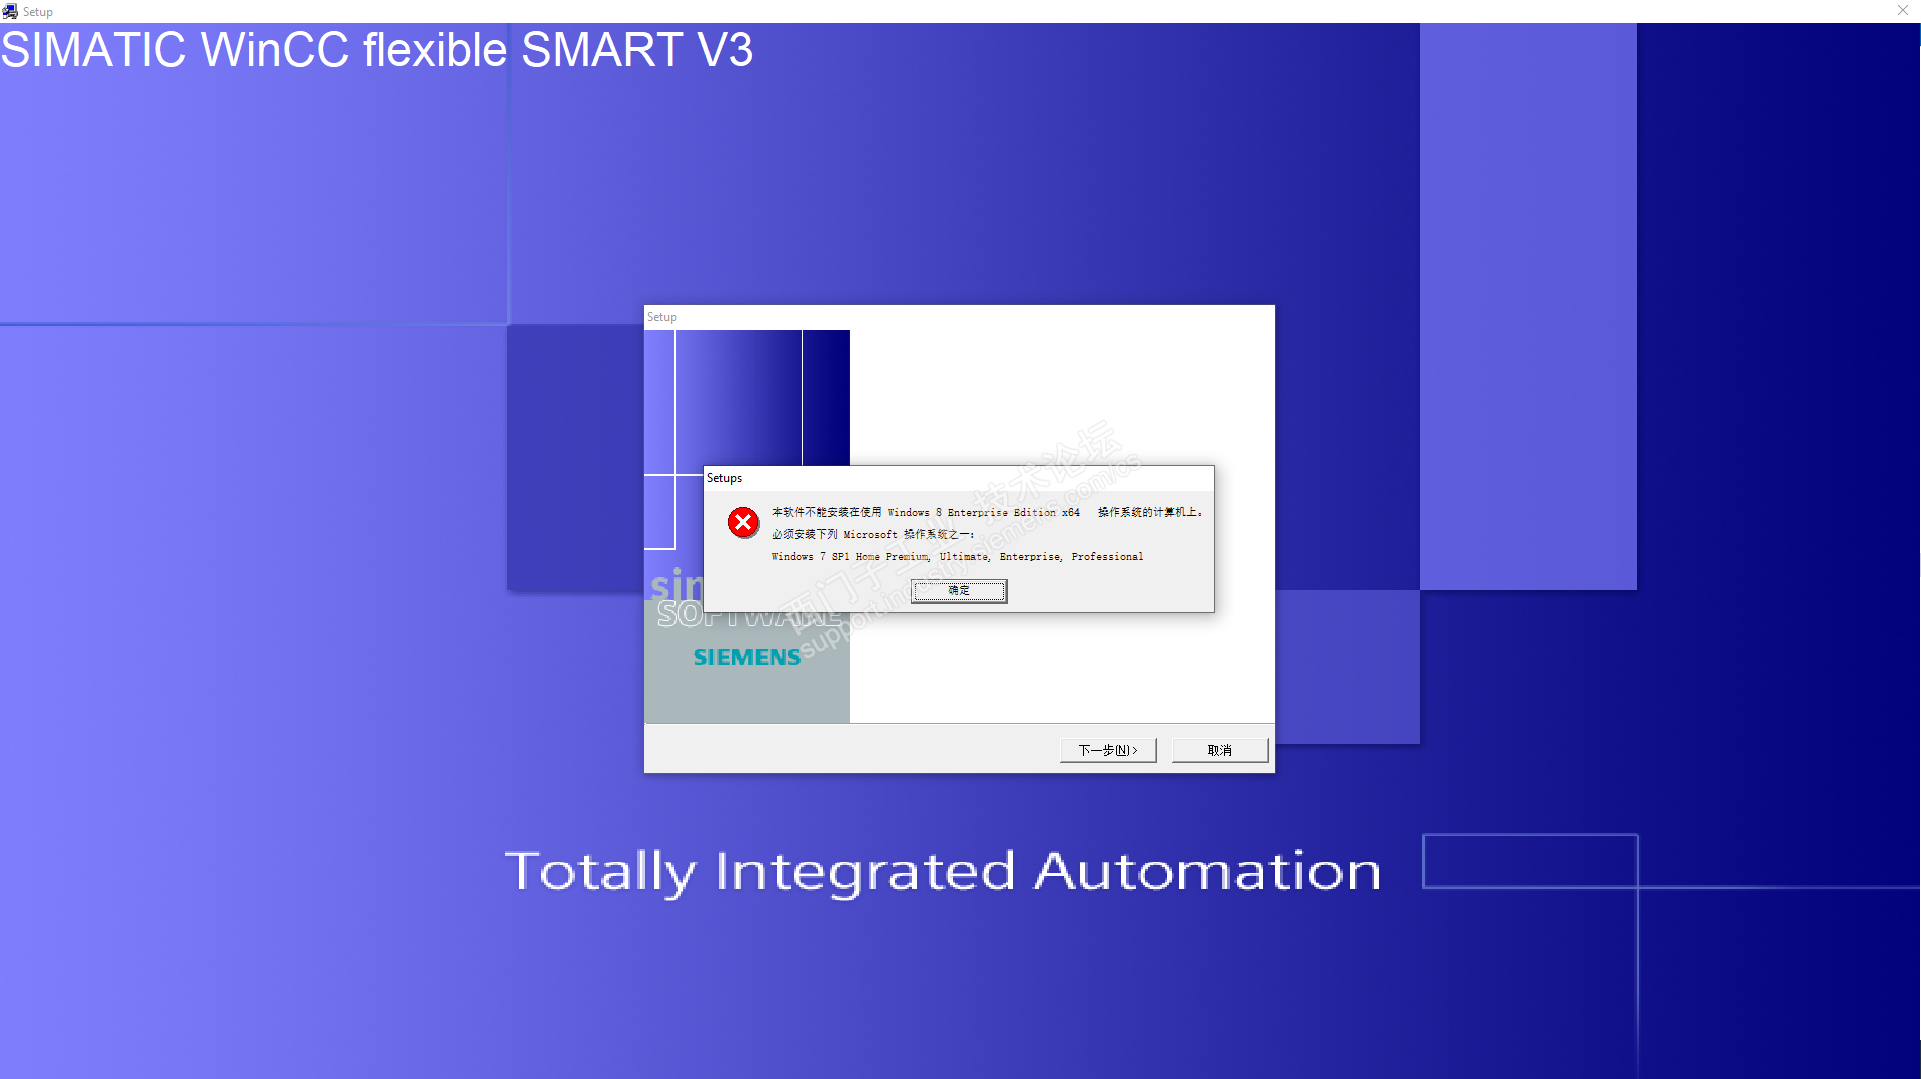Confirm the error with the 确定 button
Screen dimensions: 1921x1079
point(958,590)
